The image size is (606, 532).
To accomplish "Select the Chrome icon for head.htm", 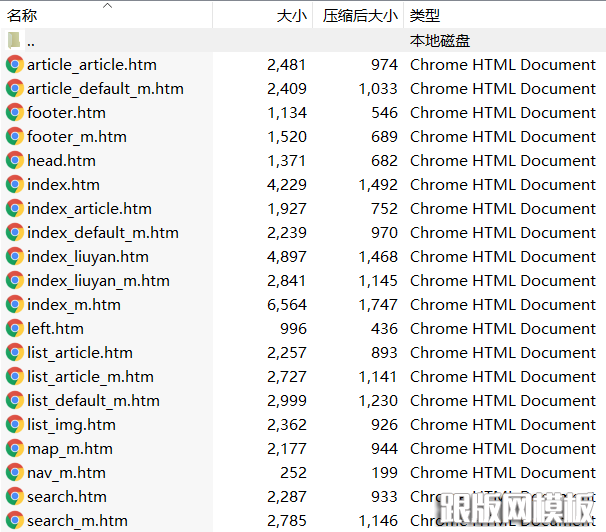I will (x=15, y=160).
